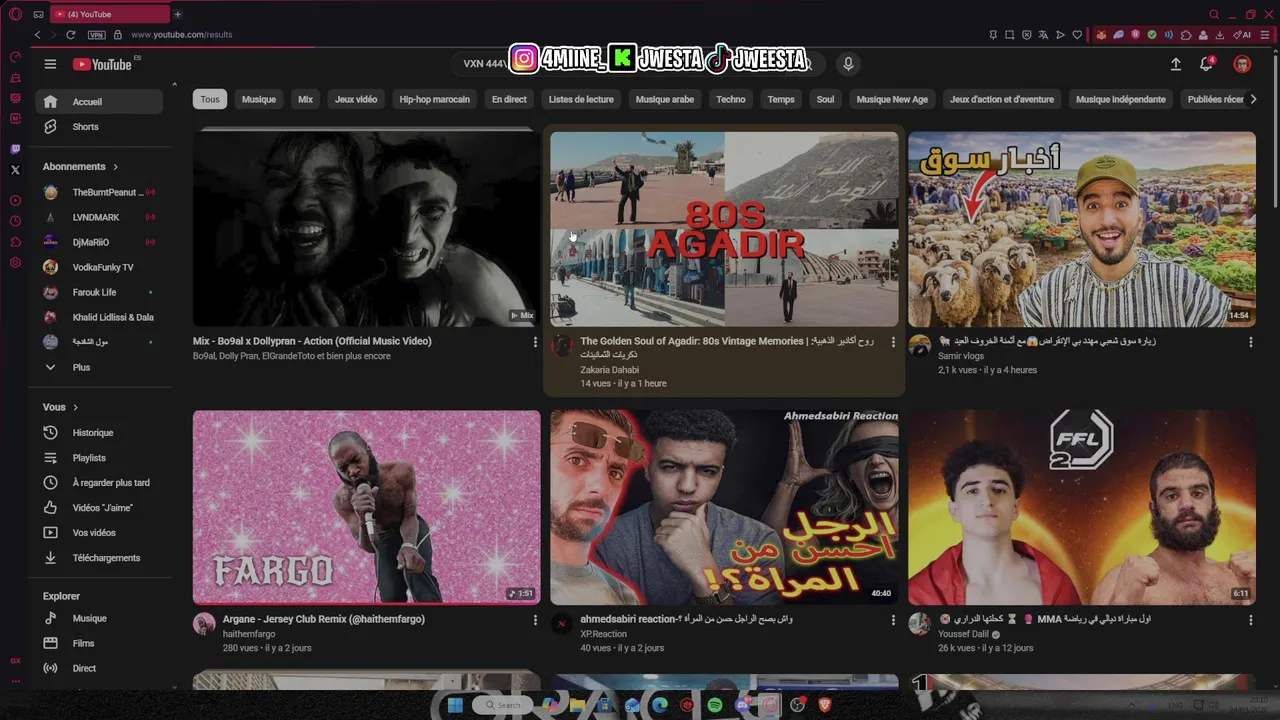Select the En direct filter chip
The height and width of the screenshot is (720, 1280).
pyautogui.click(x=509, y=99)
